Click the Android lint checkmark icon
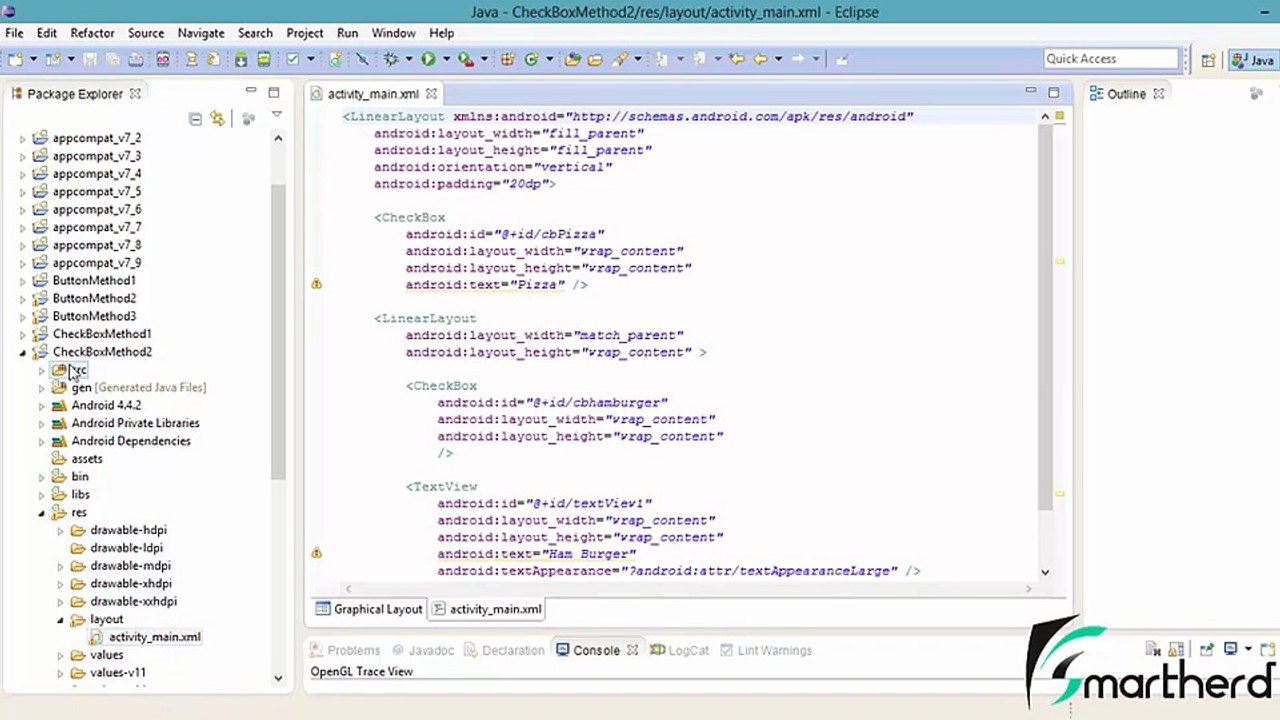The height and width of the screenshot is (720, 1280). pos(293,59)
